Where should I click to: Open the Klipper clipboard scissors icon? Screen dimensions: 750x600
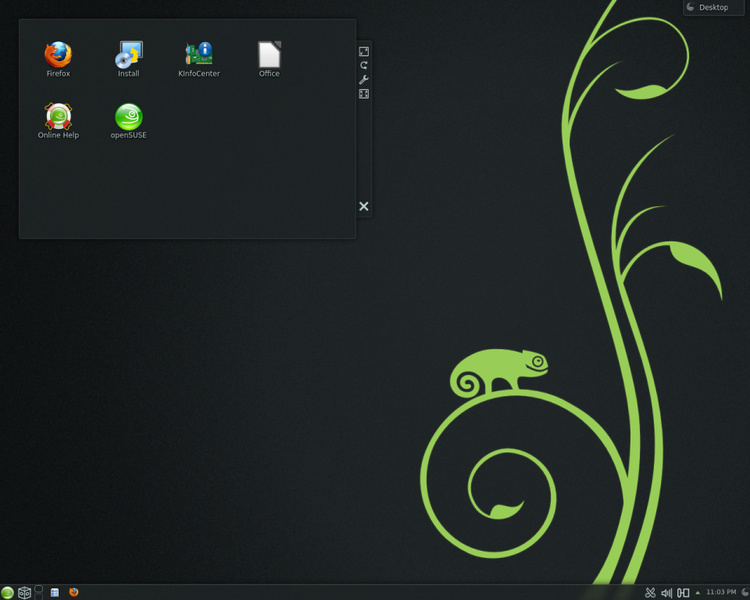tap(650, 593)
